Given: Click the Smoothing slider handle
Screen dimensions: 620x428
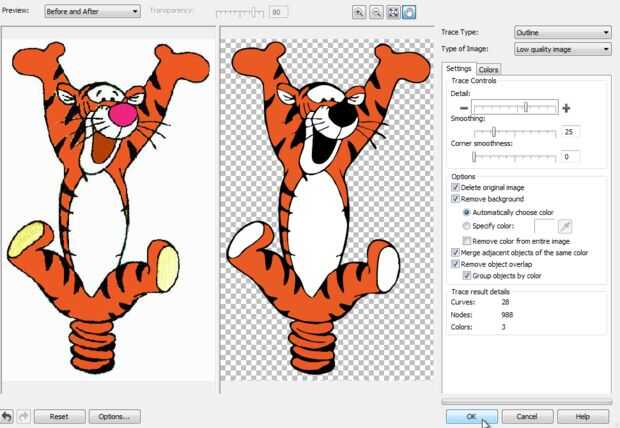Looking at the screenshot, I should click(x=493, y=132).
